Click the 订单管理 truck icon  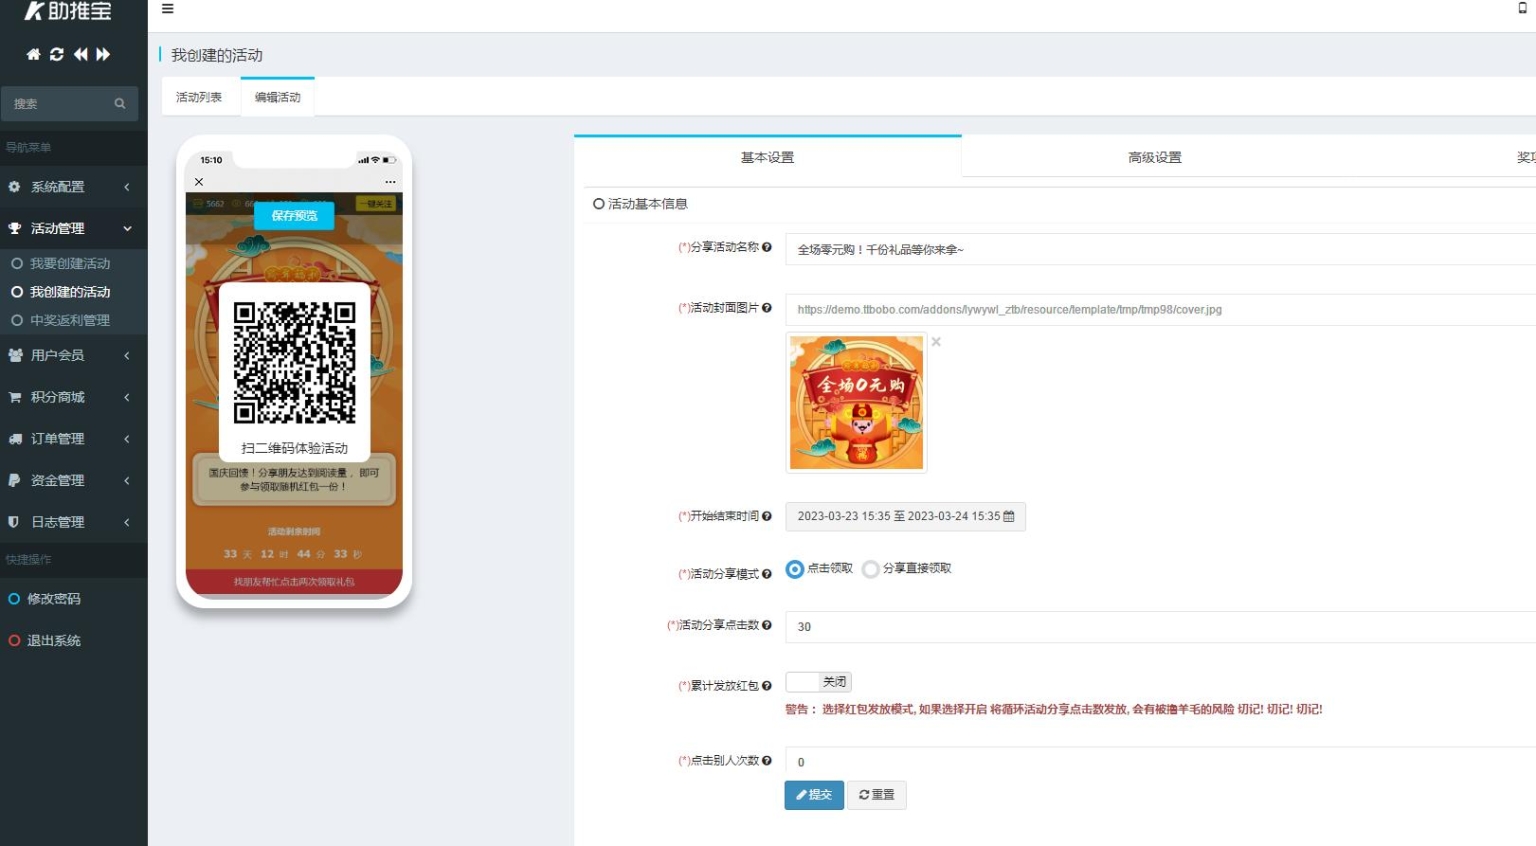point(14,438)
